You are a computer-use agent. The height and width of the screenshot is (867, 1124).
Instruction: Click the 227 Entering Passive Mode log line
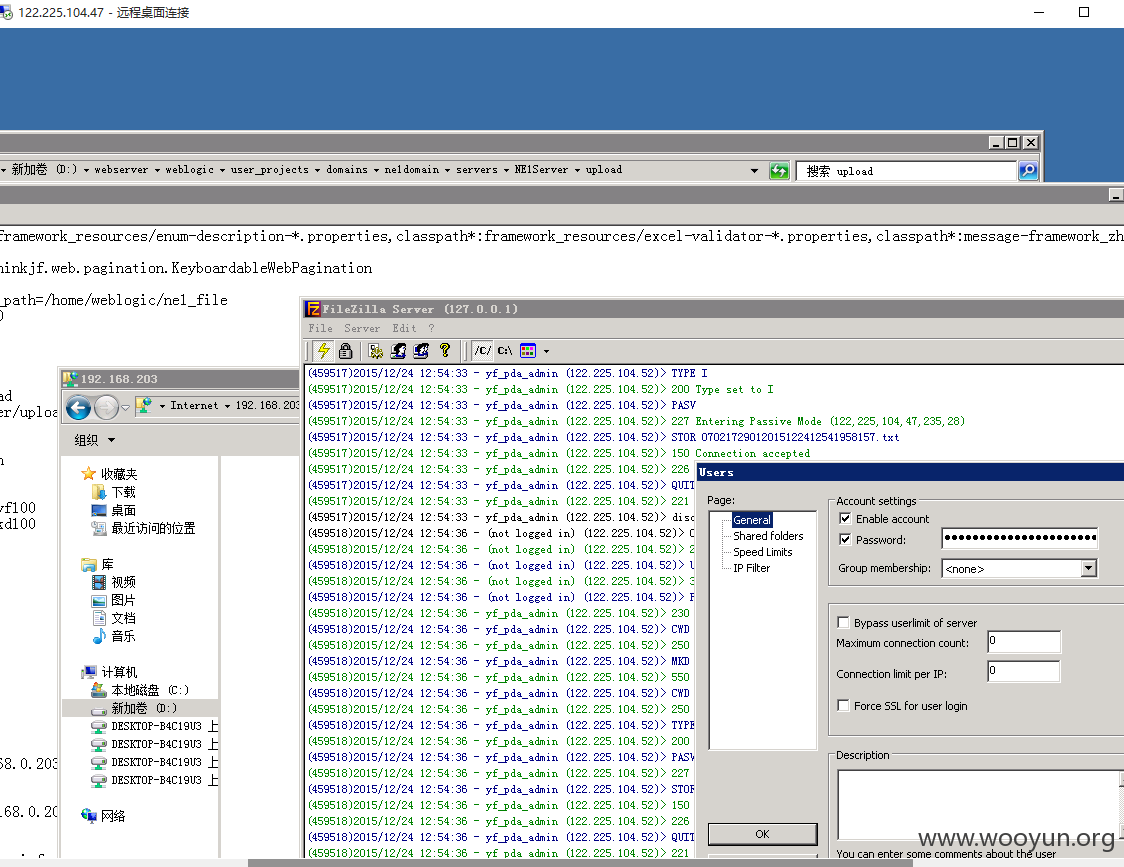click(x=637, y=421)
